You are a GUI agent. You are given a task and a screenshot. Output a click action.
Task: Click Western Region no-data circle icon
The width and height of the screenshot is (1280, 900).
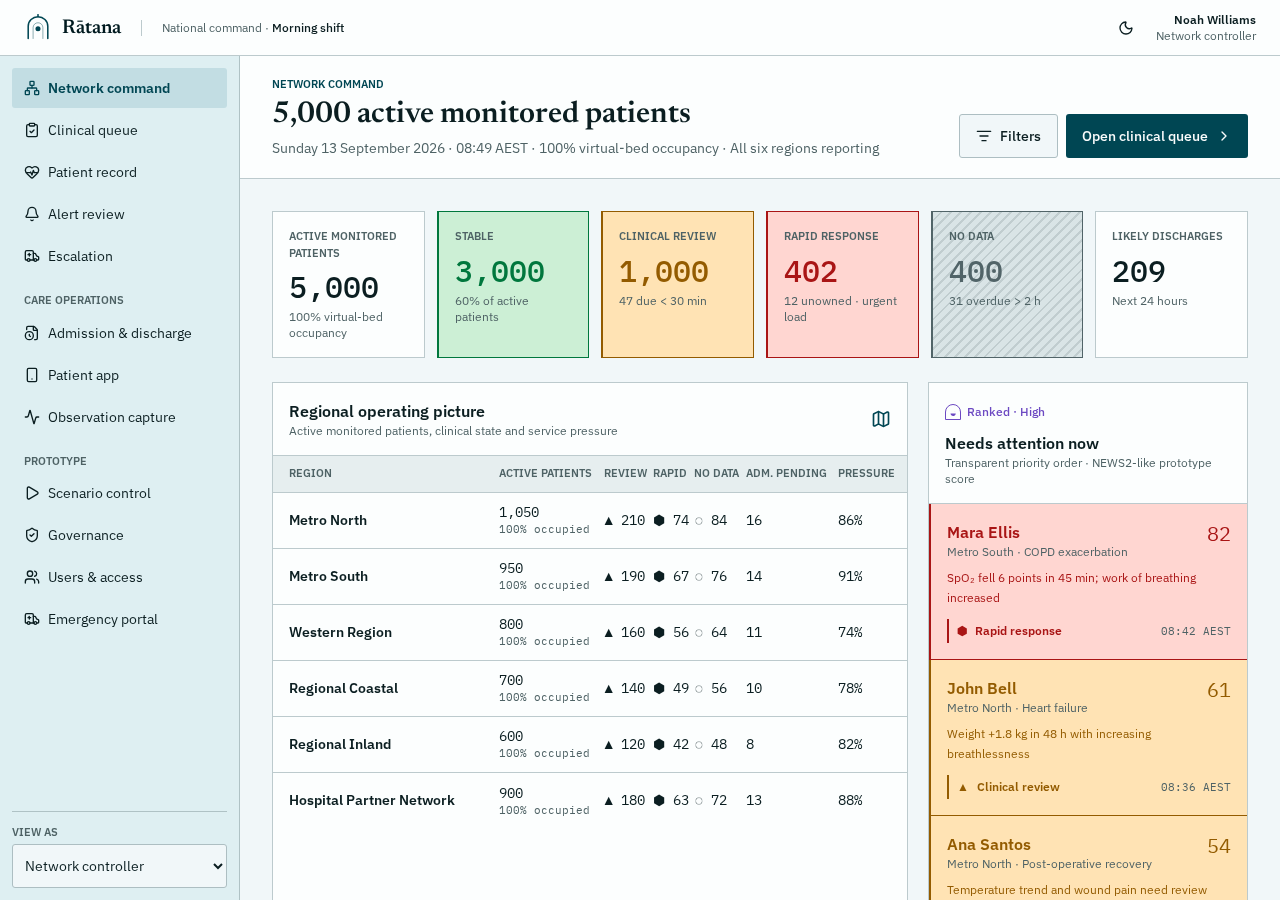pyautogui.click(x=699, y=632)
